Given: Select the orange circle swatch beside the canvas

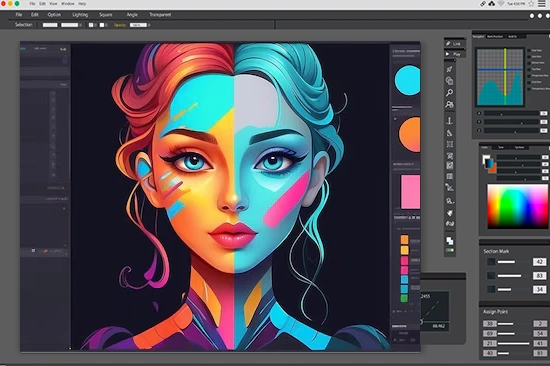Looking at the screenshot, I should [409, 135].
